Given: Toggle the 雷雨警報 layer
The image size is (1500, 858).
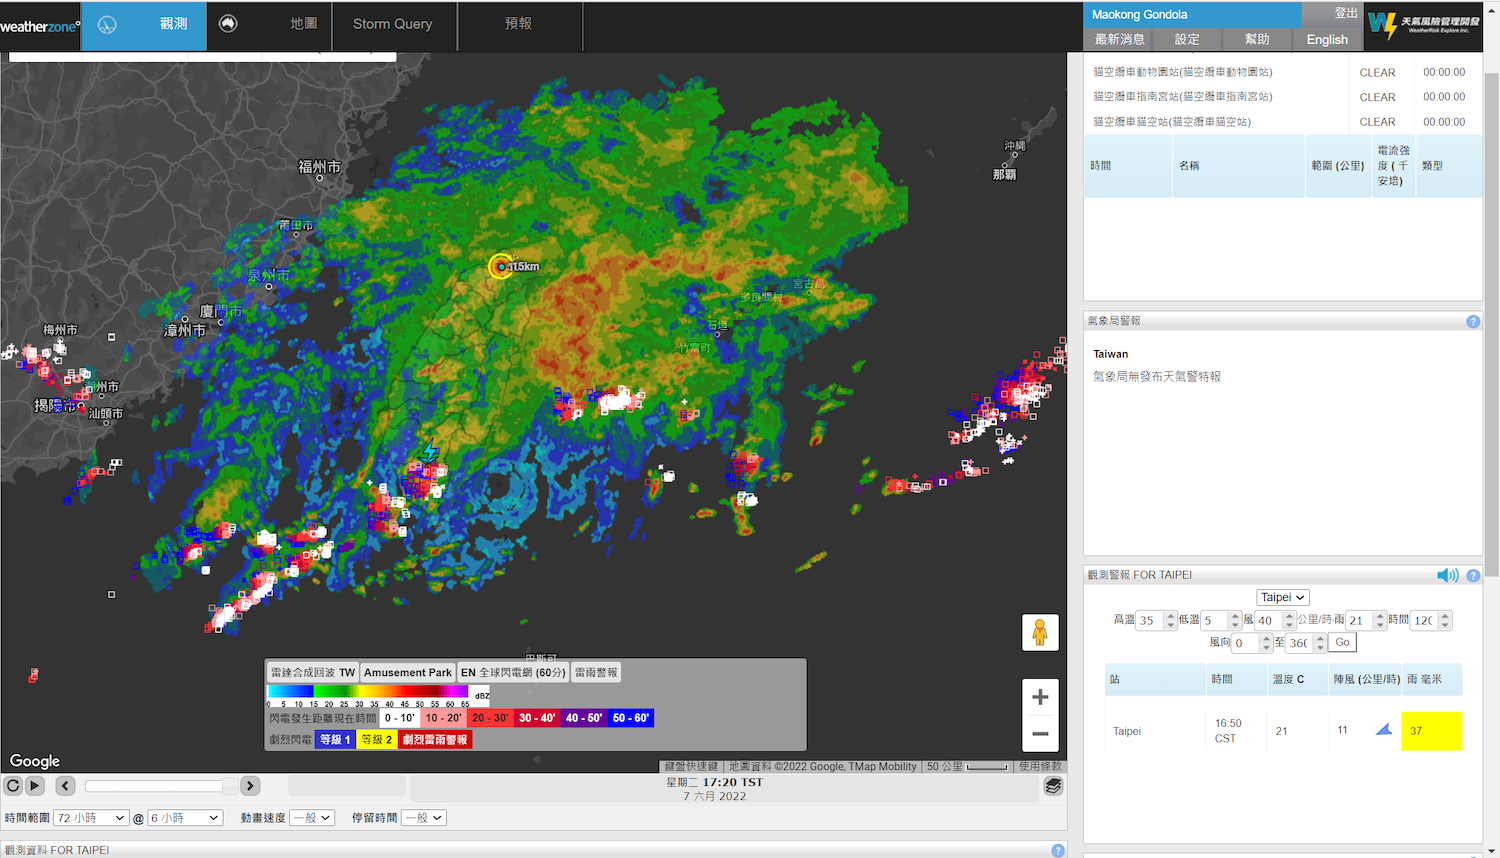Looking at the screenshot, I should [x=596, y=673].
